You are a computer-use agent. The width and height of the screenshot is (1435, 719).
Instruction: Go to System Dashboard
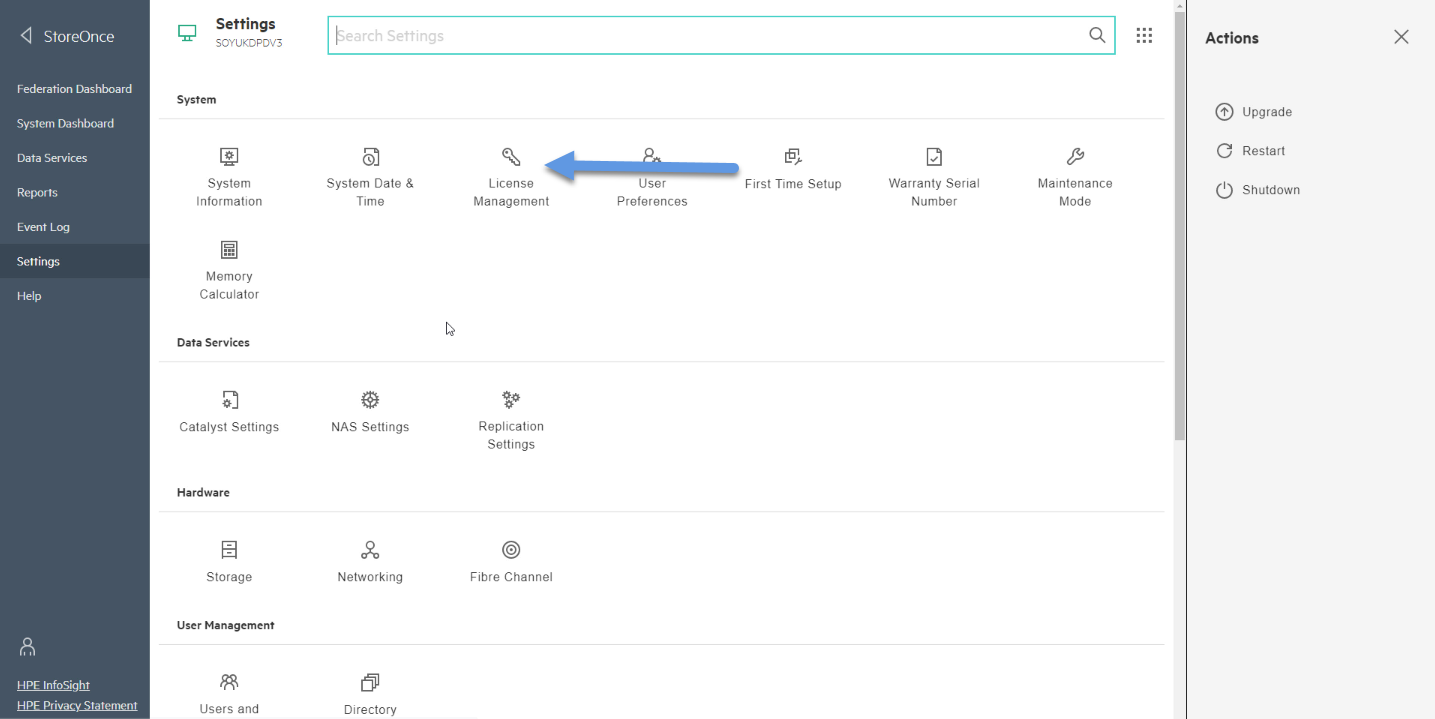click(65, 124)
